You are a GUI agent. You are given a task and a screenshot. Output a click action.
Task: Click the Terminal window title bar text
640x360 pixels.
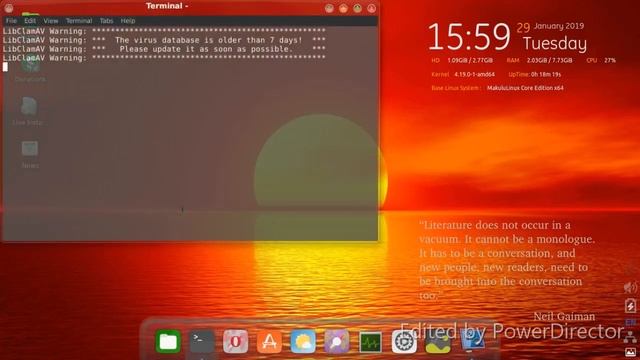[167, 6]
